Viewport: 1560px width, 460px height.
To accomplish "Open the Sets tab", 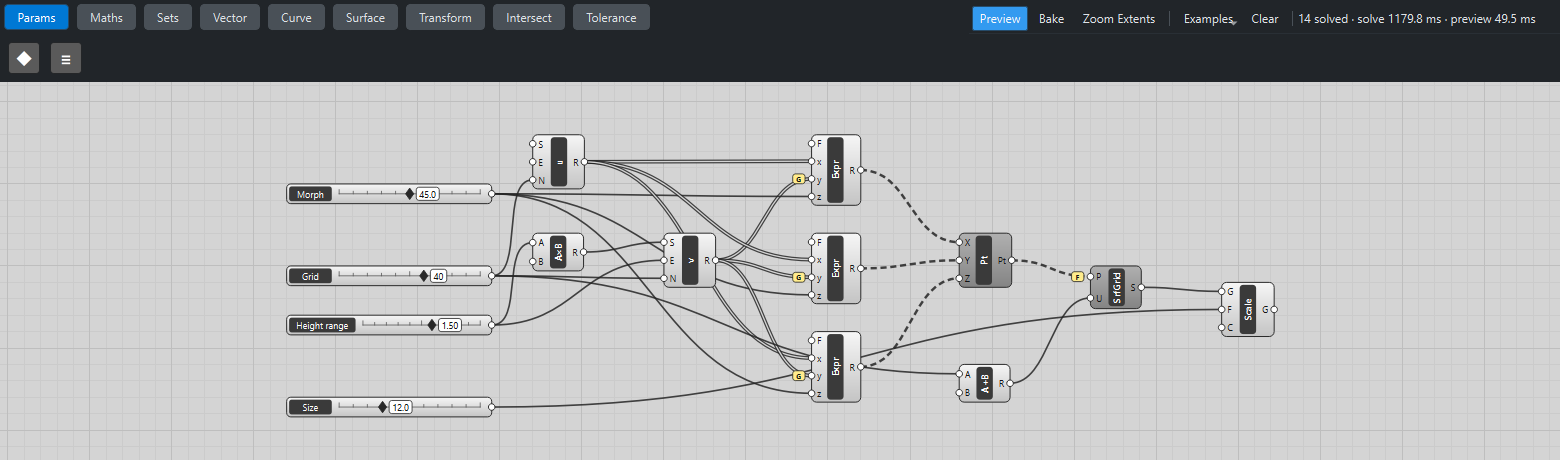I will pos(168,17).
